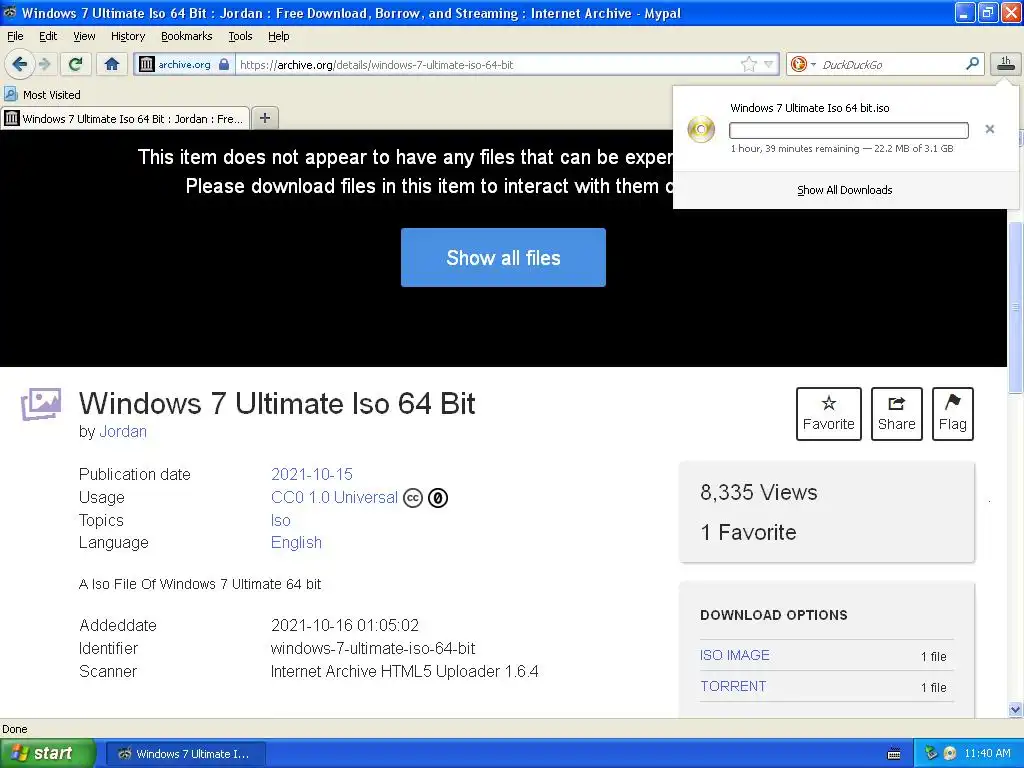Open the Home page button
This screenshot has height=768, width=1024.
(x=112, y=64)
